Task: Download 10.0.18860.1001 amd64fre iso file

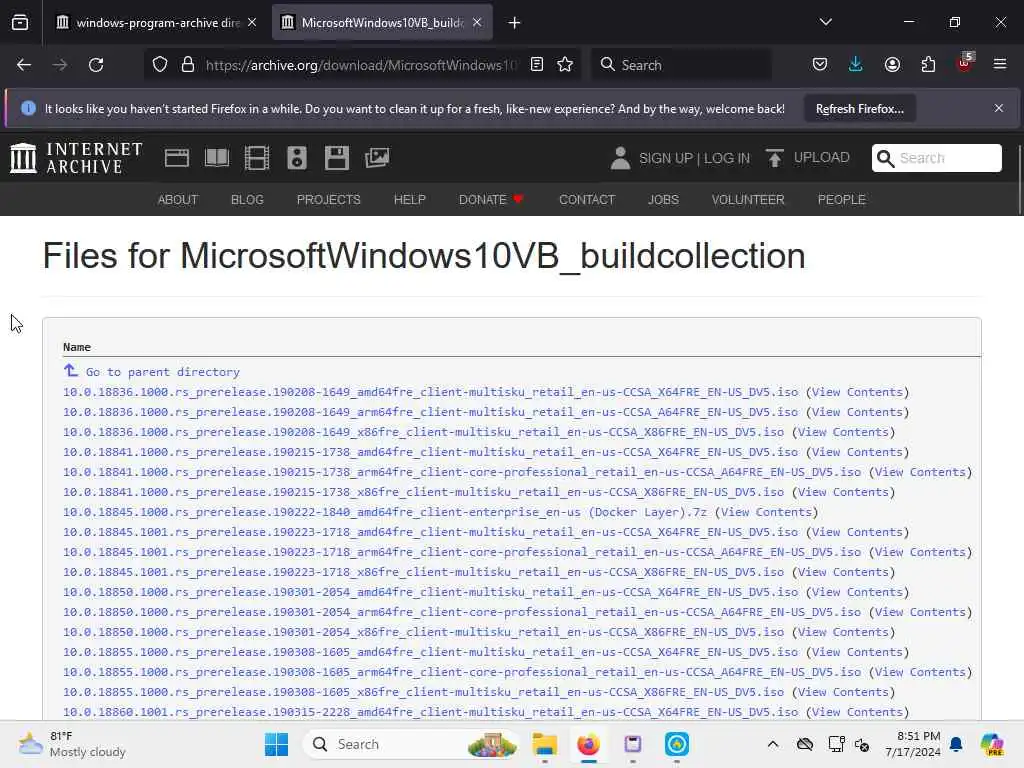Action: pyautogui.click(x=430, y=712)
